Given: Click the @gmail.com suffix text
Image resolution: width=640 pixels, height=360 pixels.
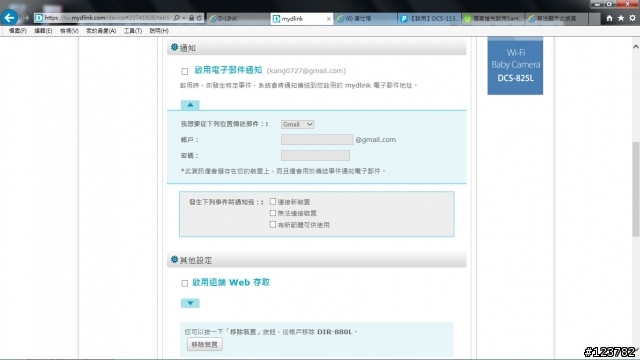Looking at the screenshot, I should (x=376, y=140).
